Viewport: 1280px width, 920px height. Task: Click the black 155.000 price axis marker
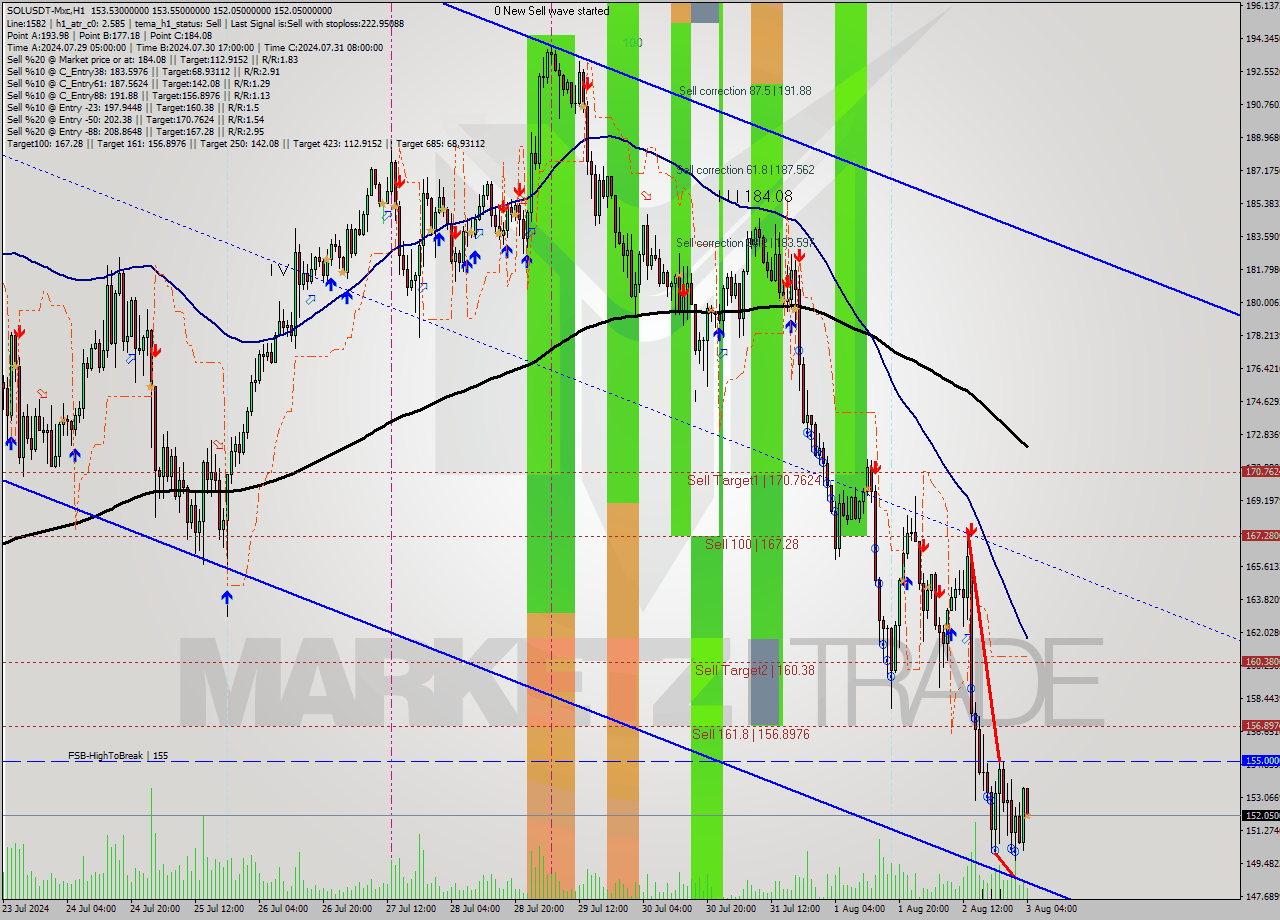click(1260, 761)
